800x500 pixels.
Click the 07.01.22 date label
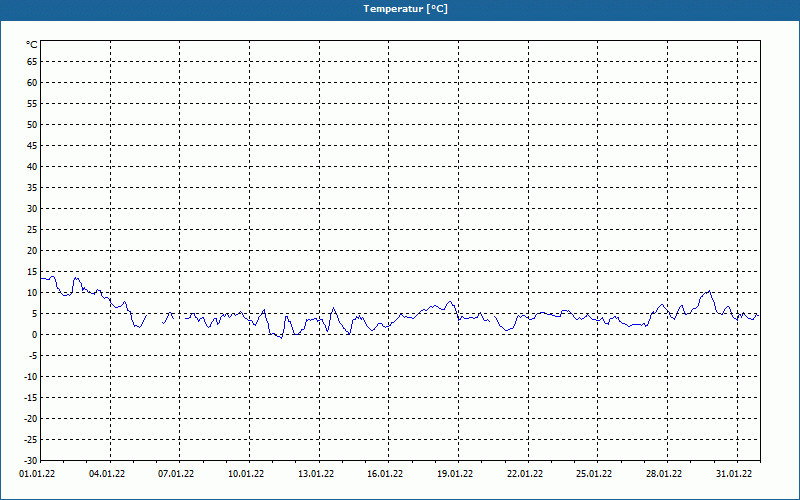click(176, 474)
